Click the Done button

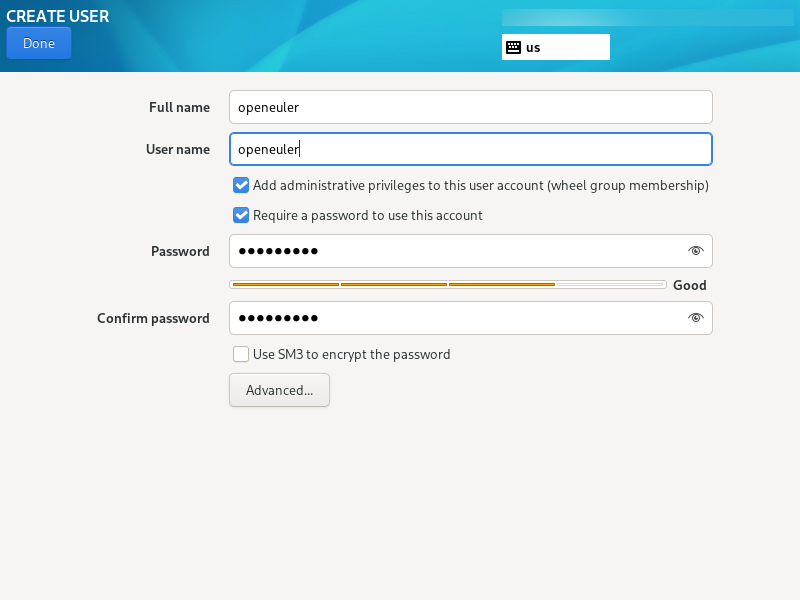tap(38, 43)
